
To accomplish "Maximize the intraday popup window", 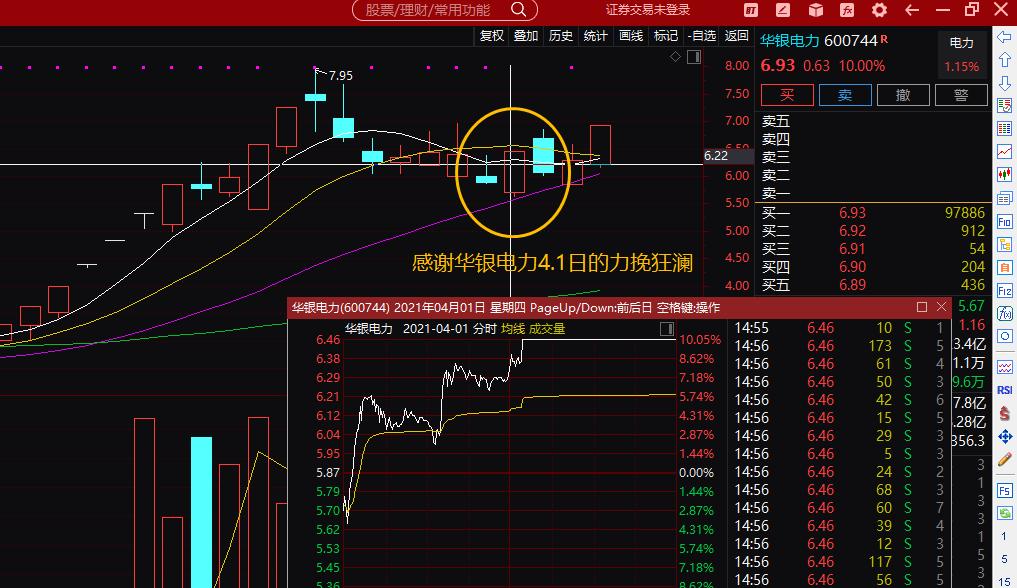I will (922, 307).
